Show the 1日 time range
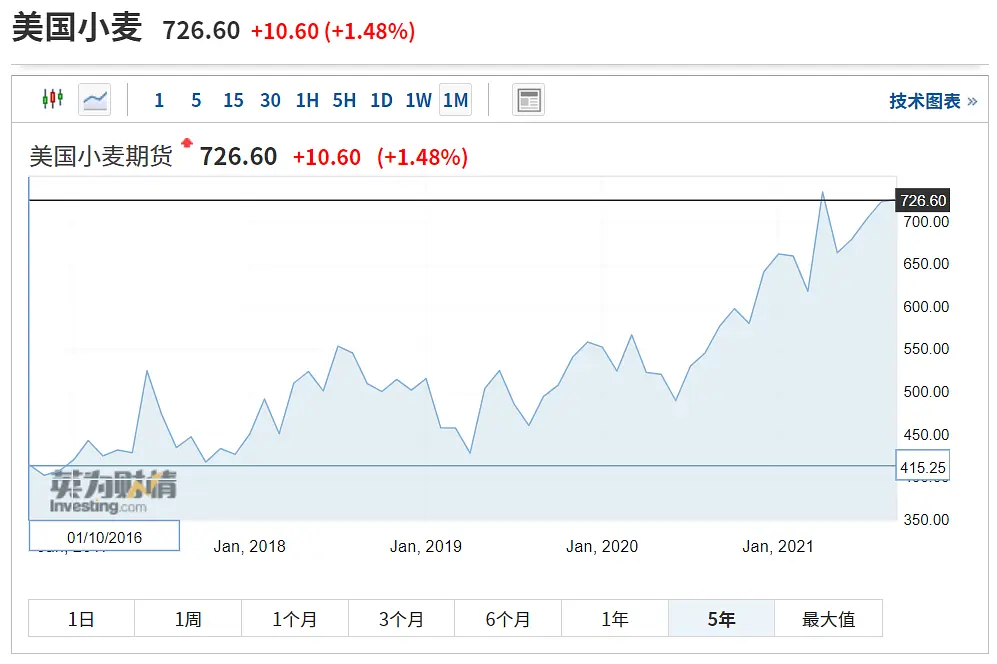Viewport: 997px width, 664px height. coord(81,619)
